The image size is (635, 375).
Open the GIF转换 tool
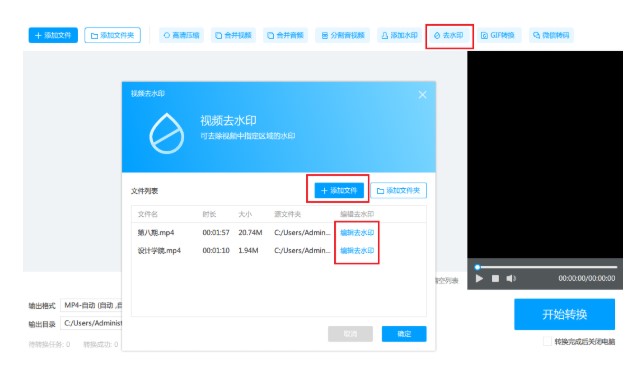tap(498, 35)
